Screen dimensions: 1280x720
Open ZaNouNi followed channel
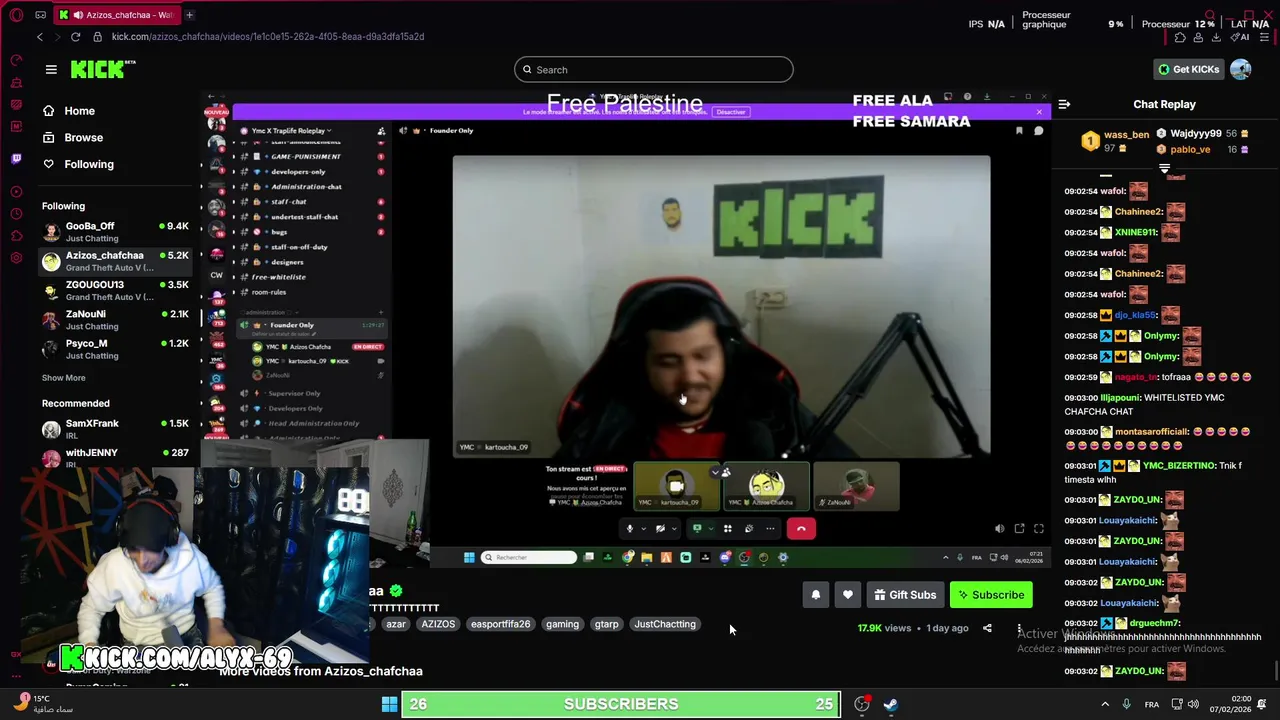point(115,319)
